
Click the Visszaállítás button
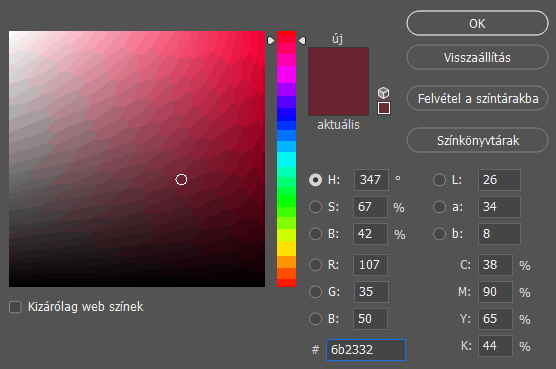point(477,57)
